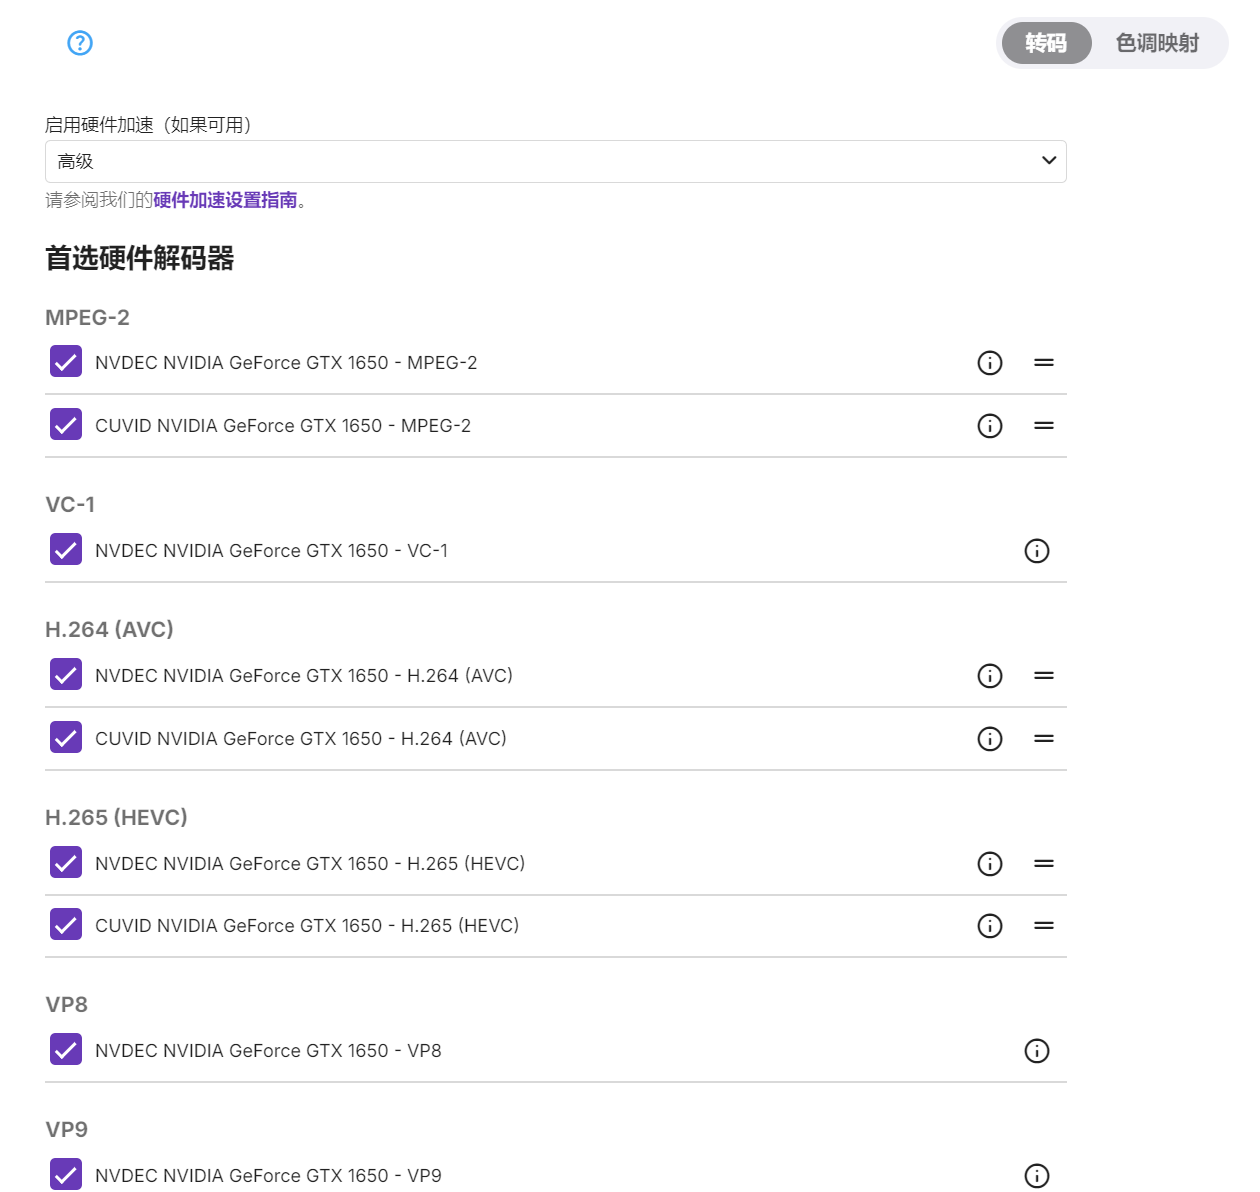
Task: Show info for NVDEC VP9 decoder
Action: click(1037, 1176)
